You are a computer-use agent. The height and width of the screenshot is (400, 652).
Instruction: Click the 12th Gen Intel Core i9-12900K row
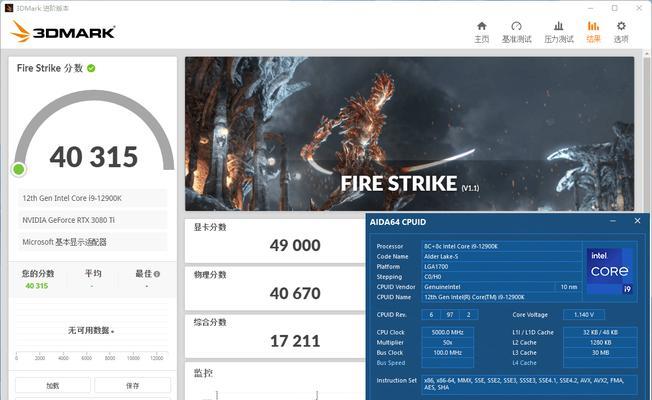pyautogui.click(x=92, y=198)
